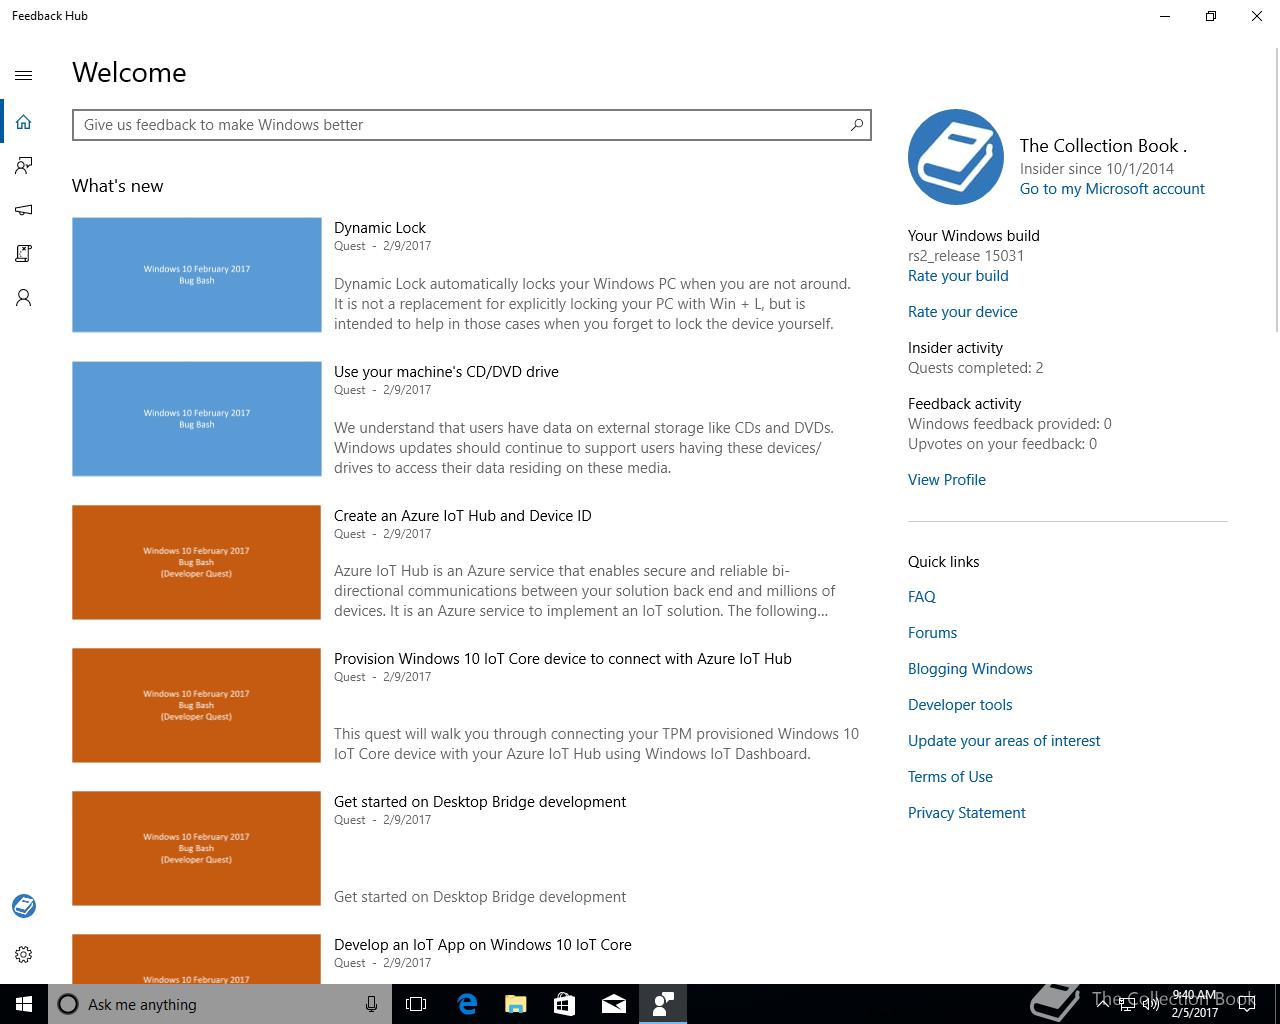The image size is (1280, 1024).
Task: Click Create an Azure IoT Hub title
Action: [x=463, y=516]
